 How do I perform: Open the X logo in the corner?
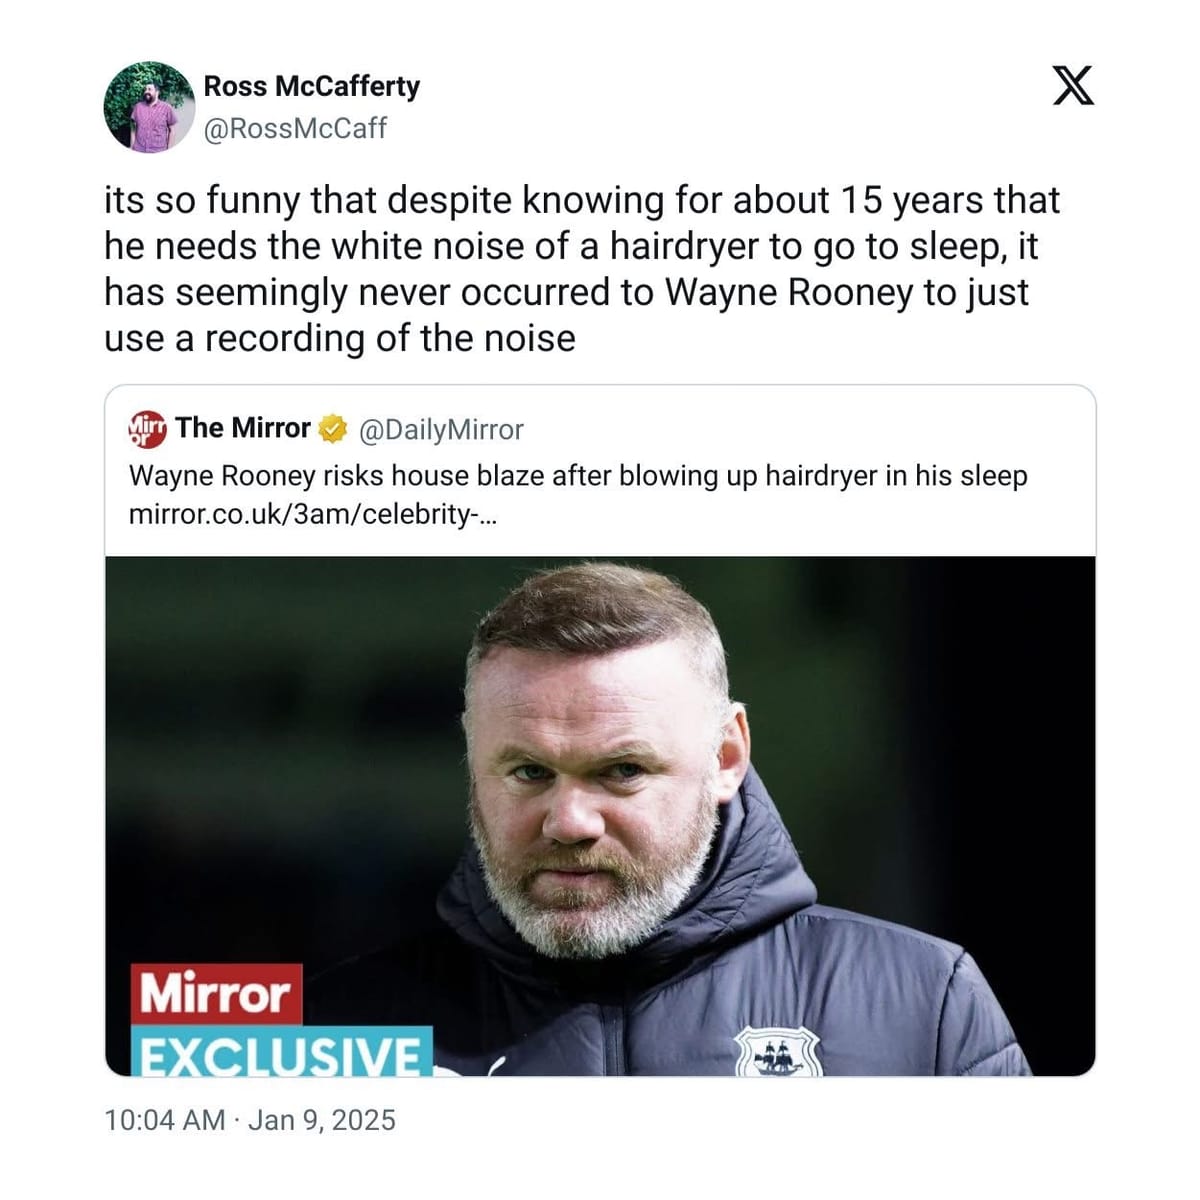click(x=1075, y=85)
